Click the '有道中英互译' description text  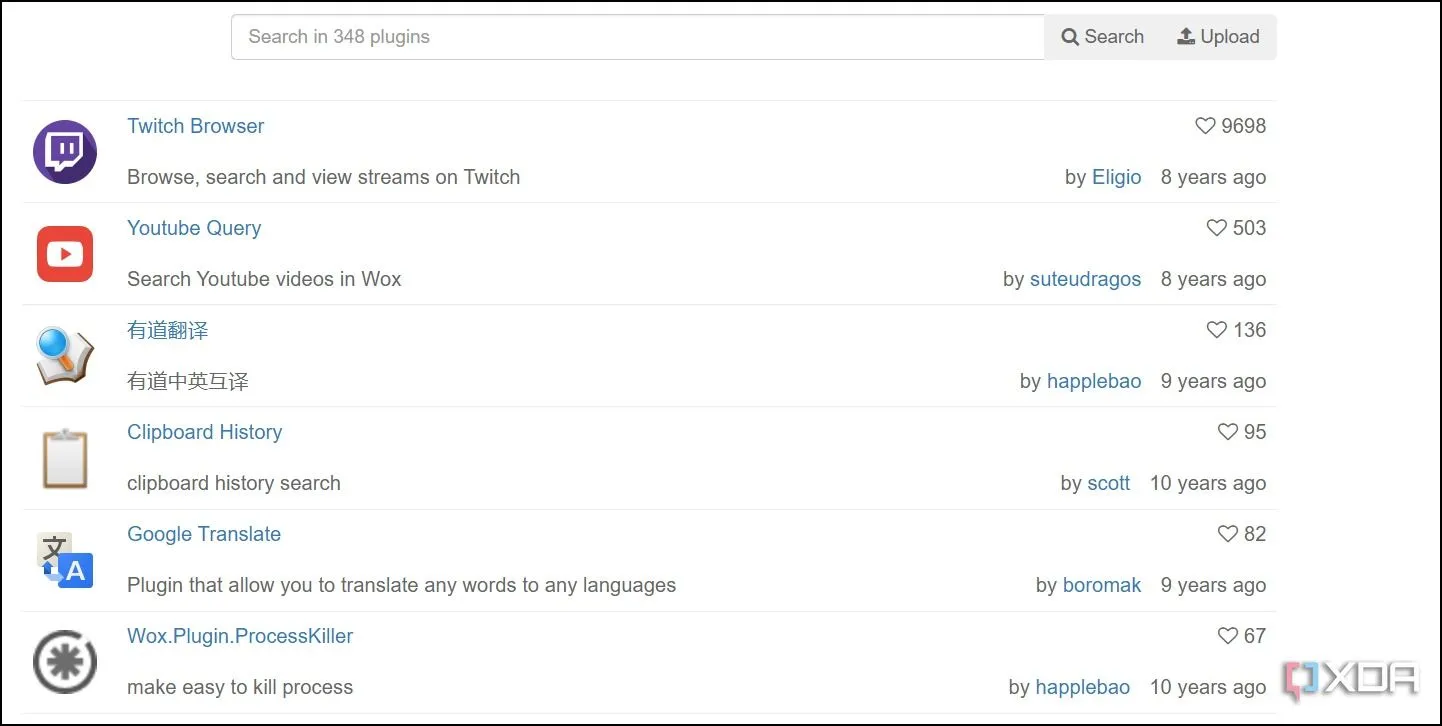[x=188, y=381]
